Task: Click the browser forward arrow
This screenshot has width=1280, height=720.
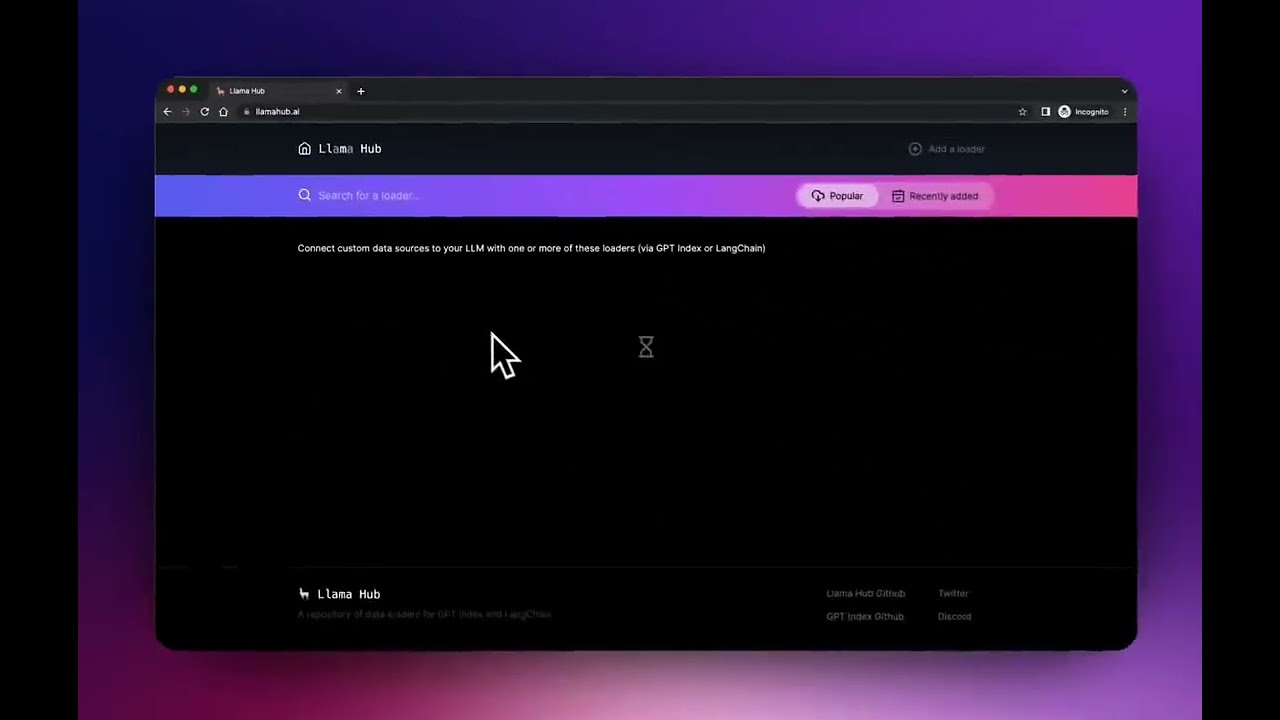Action: coord(186,112)
